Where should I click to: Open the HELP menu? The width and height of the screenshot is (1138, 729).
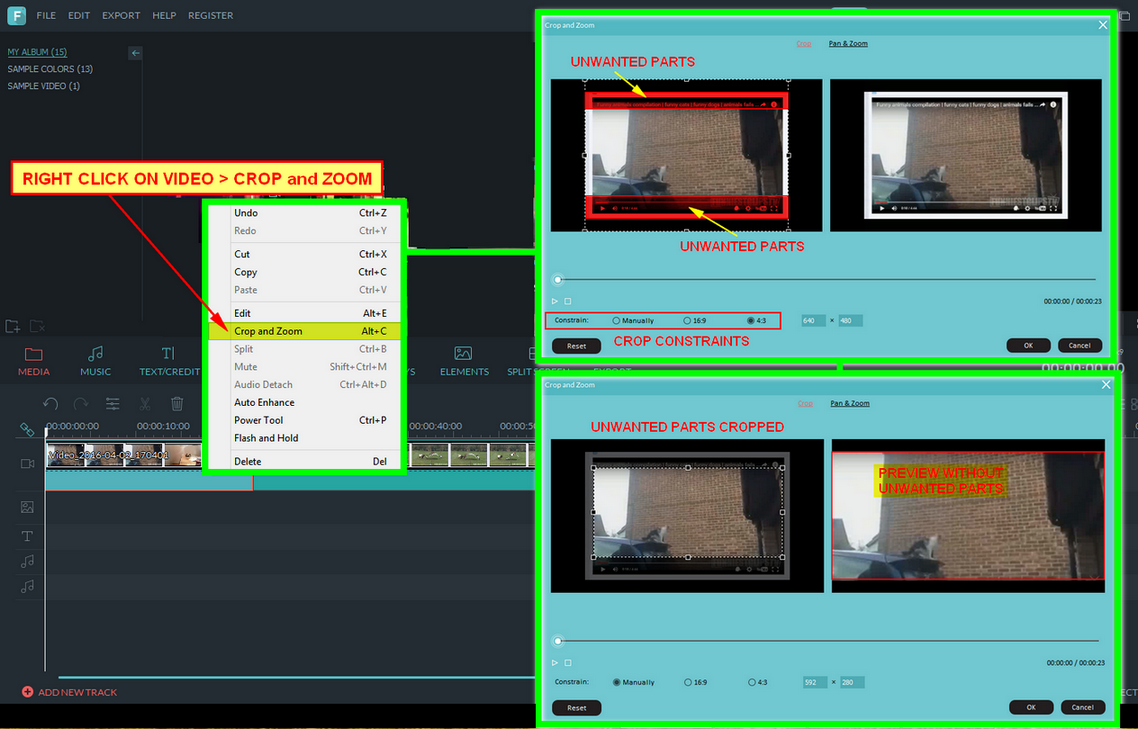tap(164, 15)
